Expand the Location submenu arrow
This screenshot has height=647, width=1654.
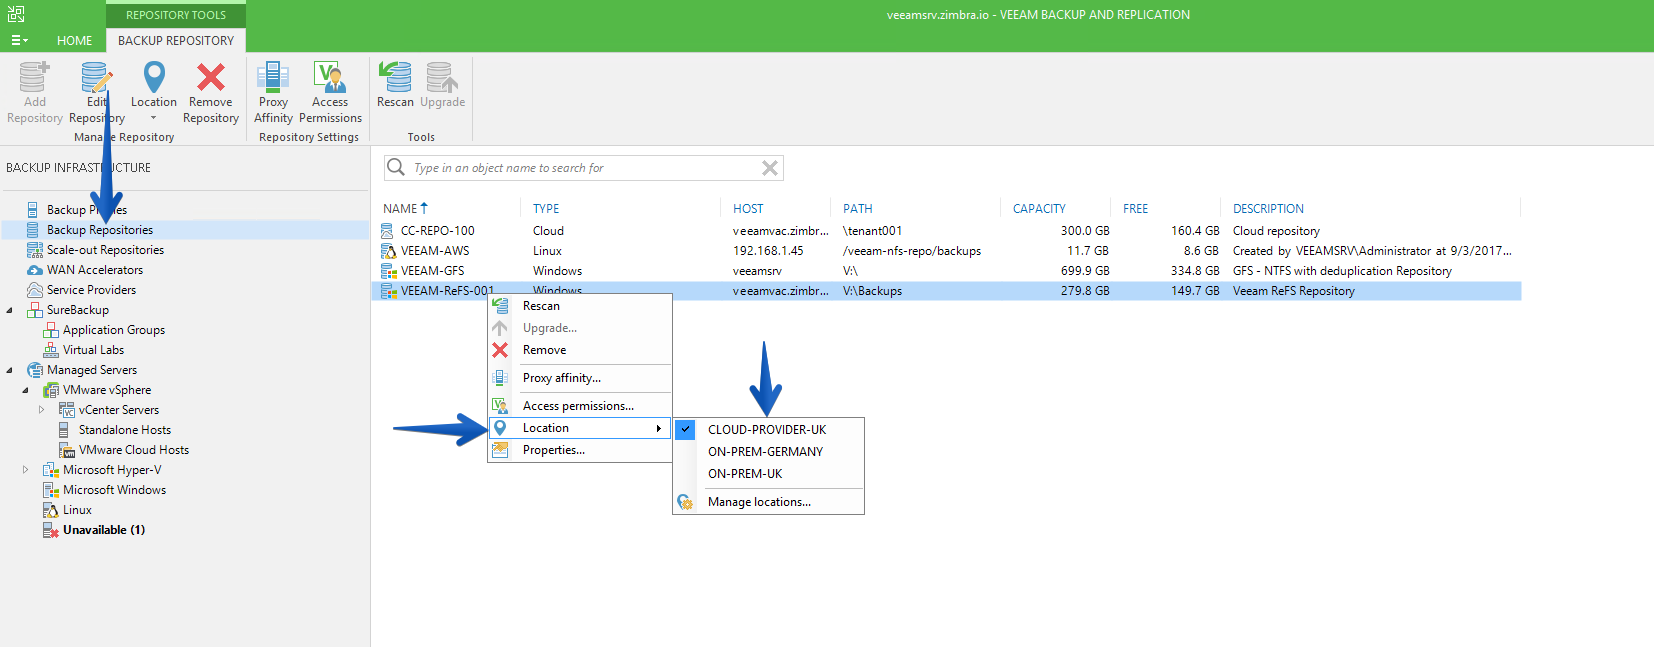coord(658,428)
